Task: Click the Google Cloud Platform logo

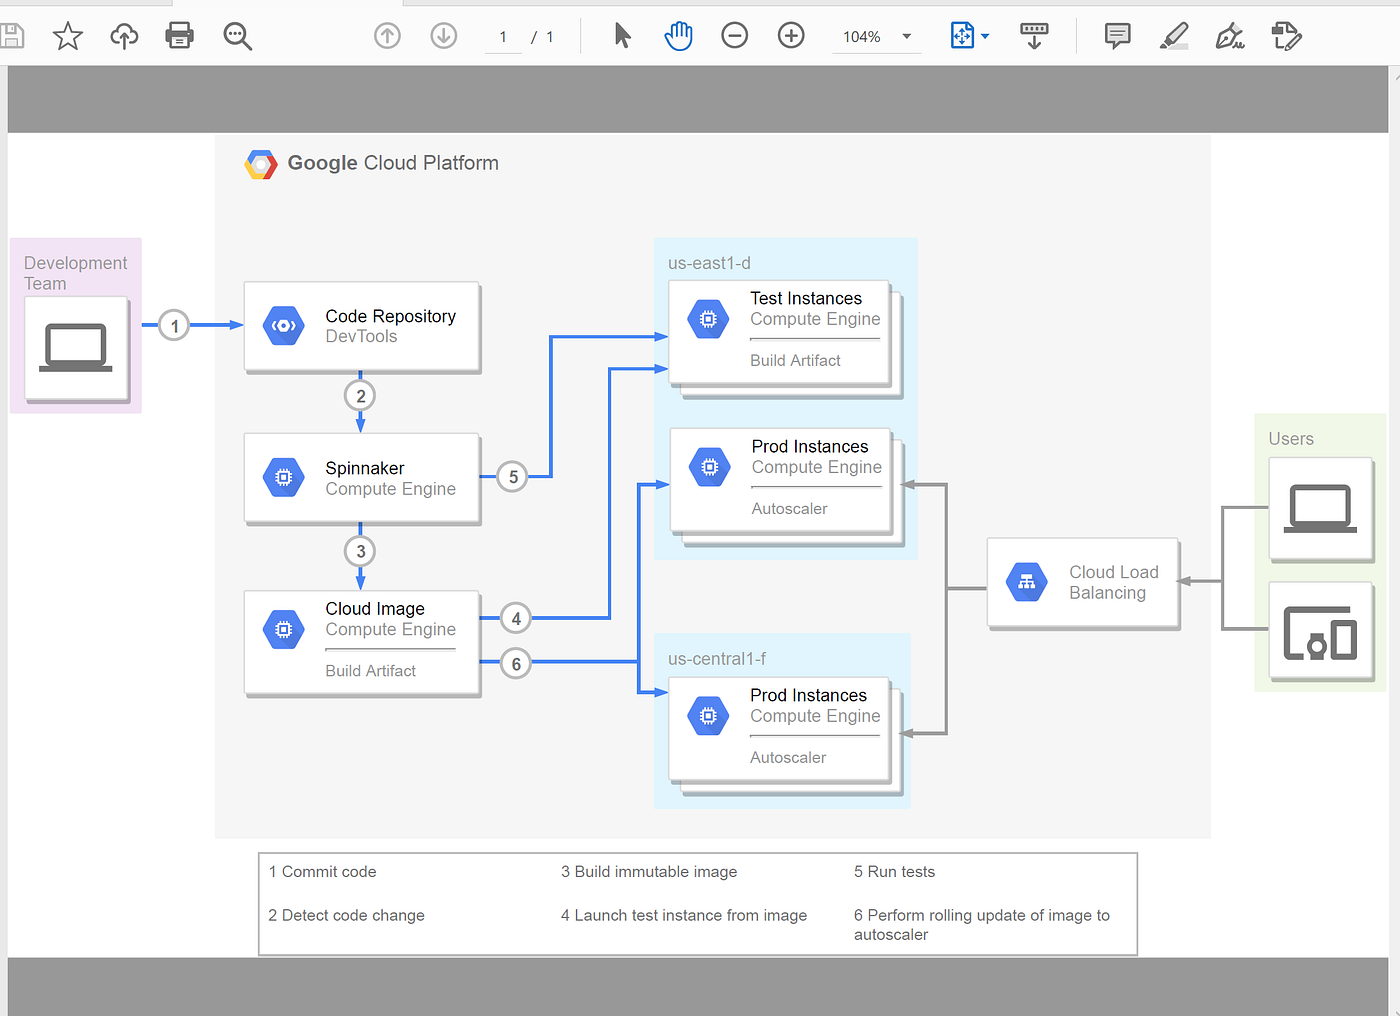Action: [261, 164]
